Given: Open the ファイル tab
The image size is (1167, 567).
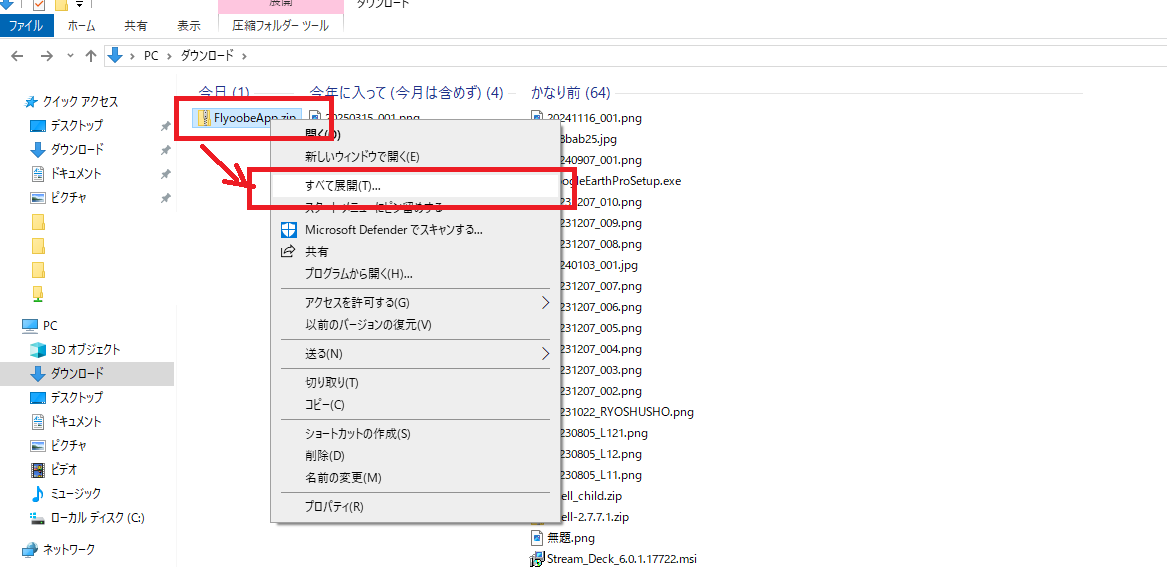Looking at the screenshot, I should [25, 25].
